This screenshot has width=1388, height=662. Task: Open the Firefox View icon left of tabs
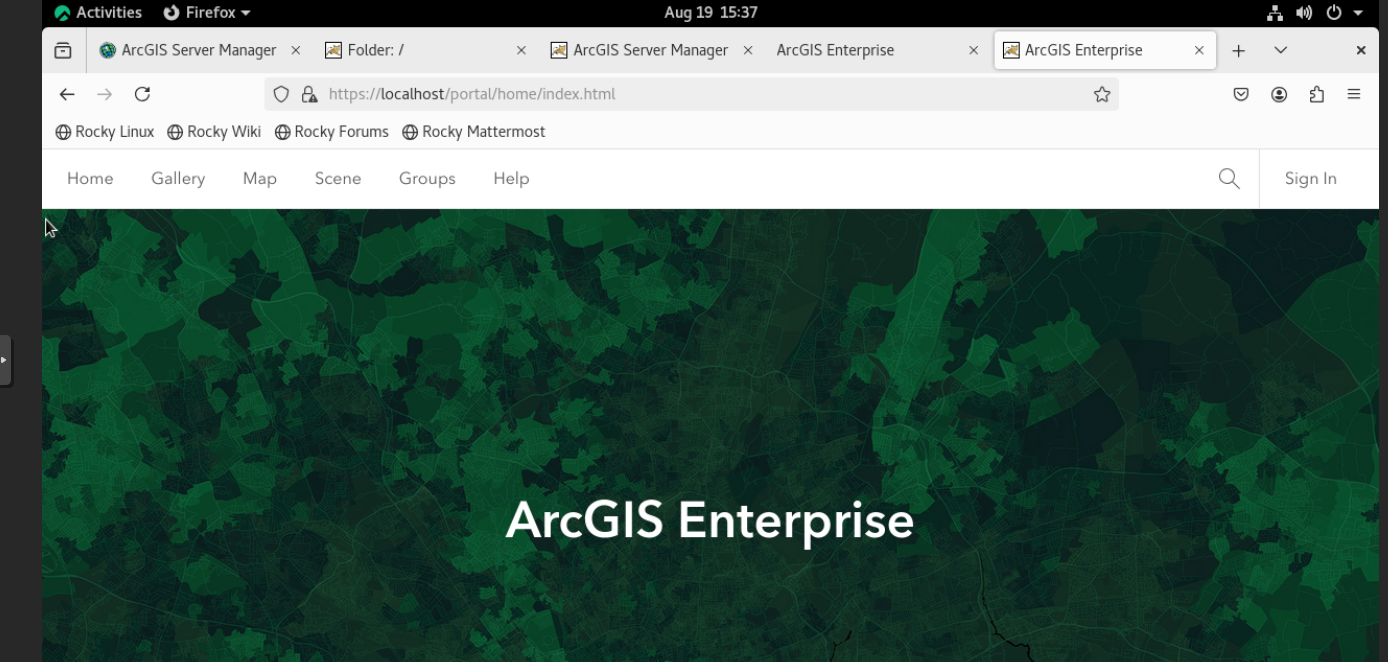[x=63, y=50]
